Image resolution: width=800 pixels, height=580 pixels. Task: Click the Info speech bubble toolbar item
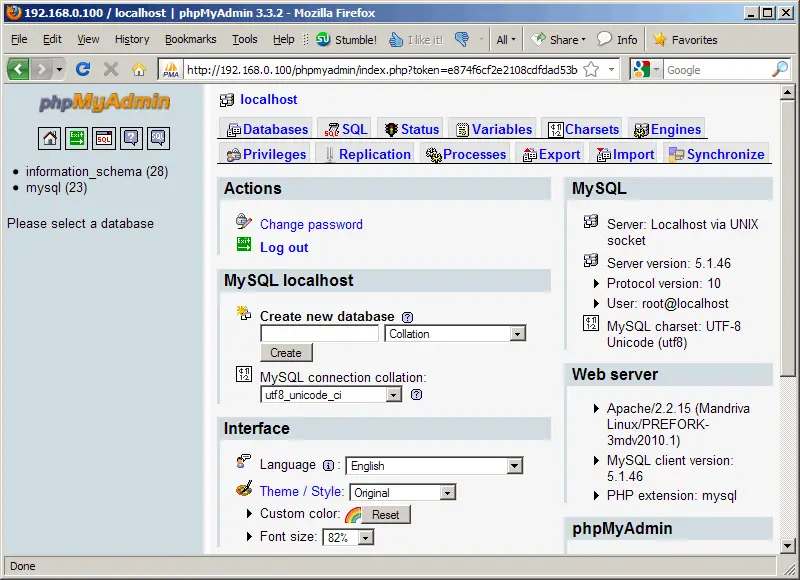pos(617,39)
